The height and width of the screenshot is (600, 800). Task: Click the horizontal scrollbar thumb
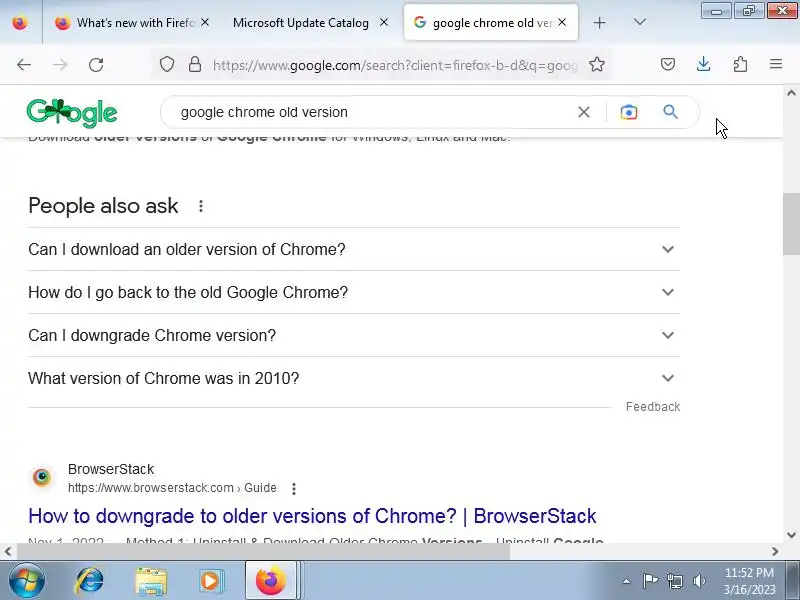(263, 552)
